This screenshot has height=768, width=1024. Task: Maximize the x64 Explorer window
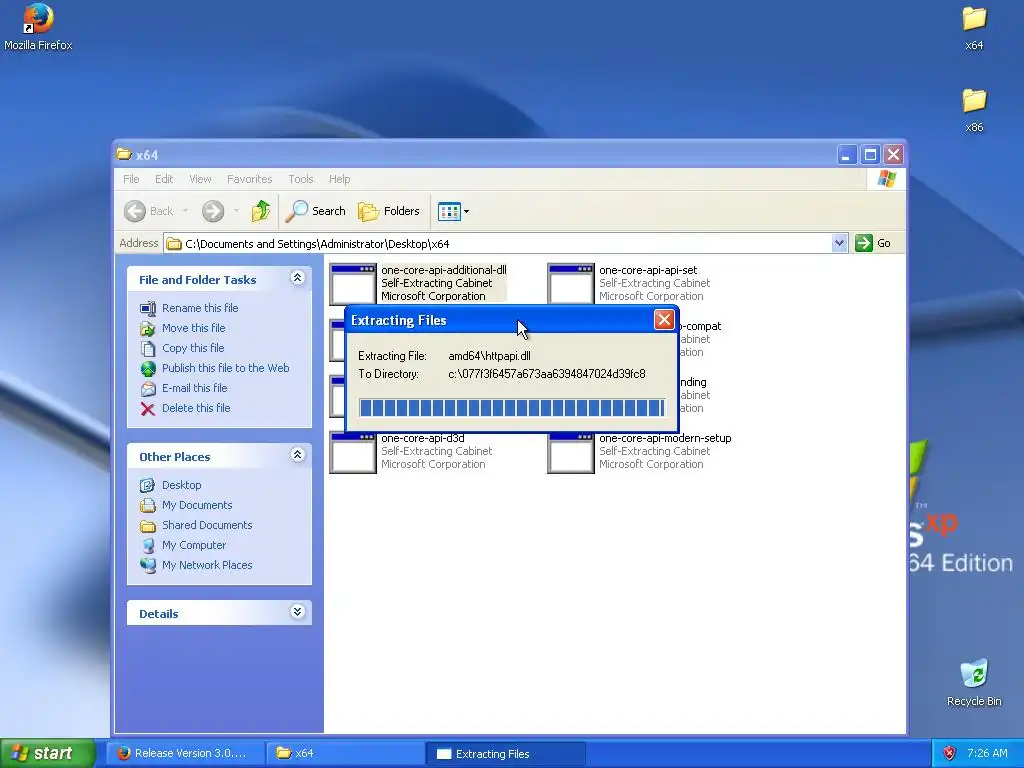pos(870,155)
